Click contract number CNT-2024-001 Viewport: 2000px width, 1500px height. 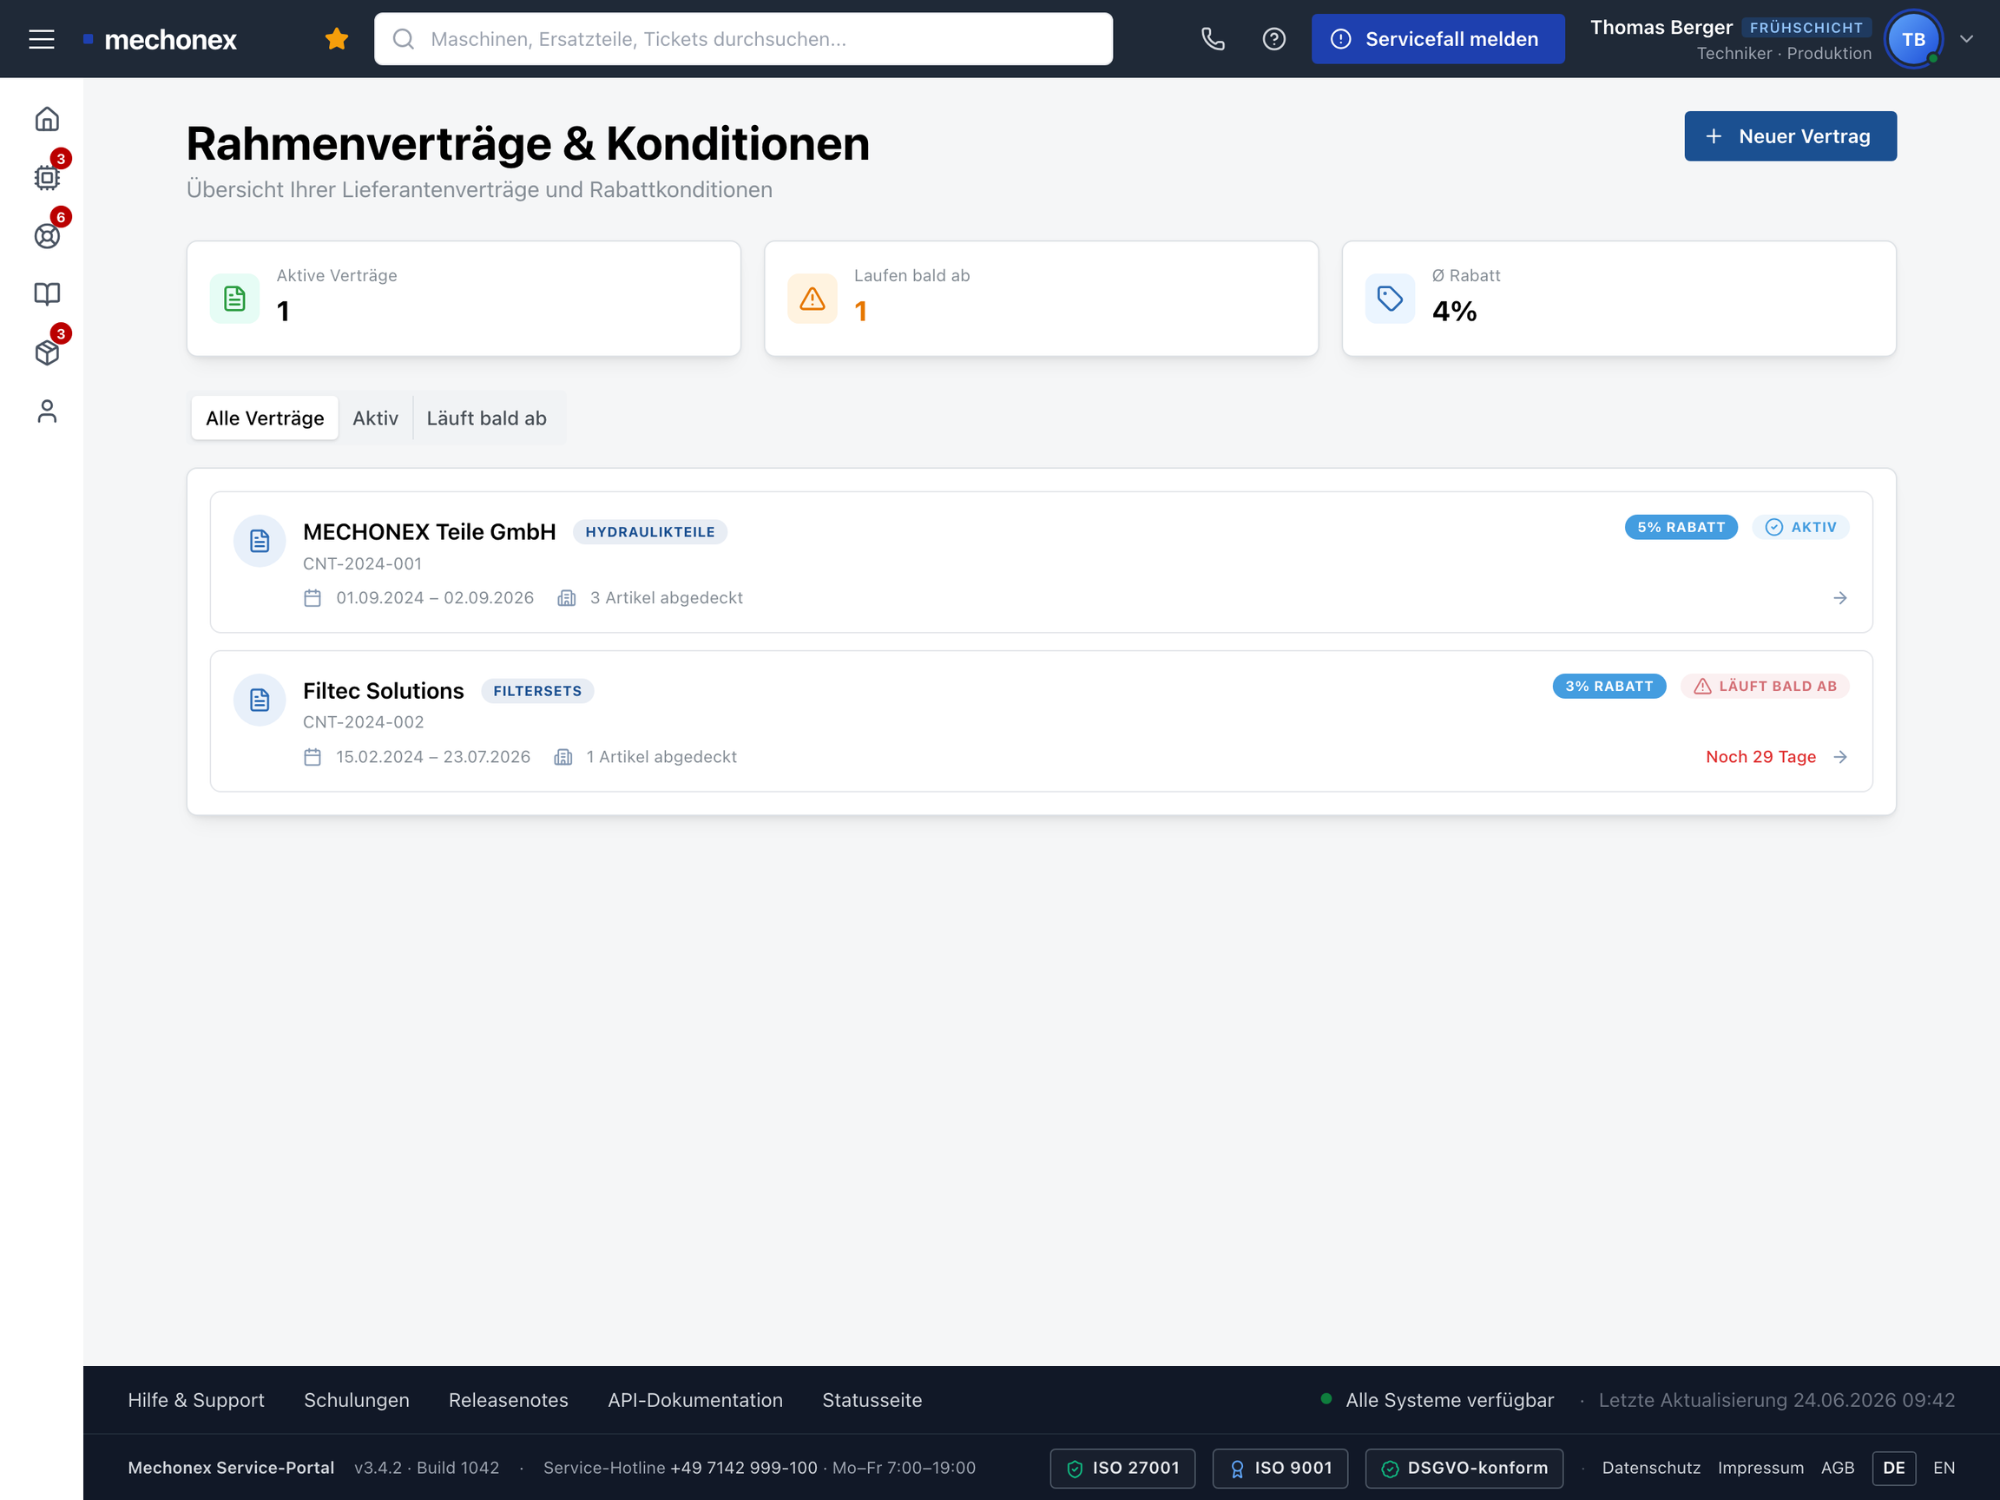(362, 564)
